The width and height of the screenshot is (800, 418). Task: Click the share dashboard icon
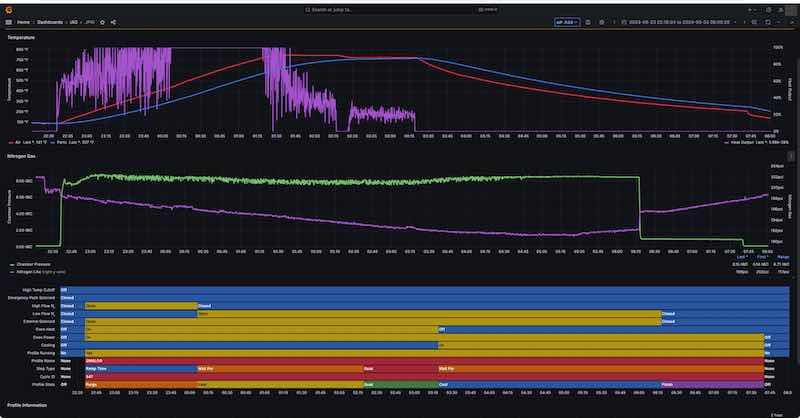[113, 22]
